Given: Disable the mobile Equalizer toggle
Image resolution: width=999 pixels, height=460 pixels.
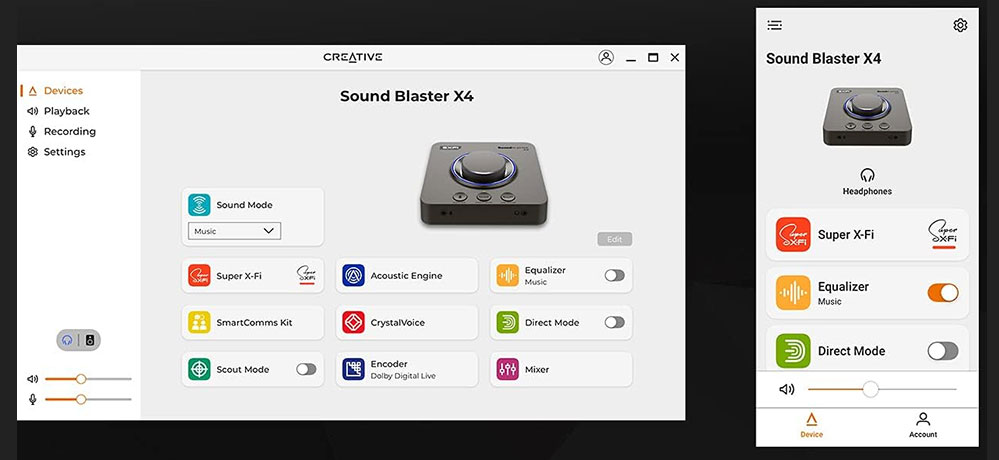Looking at the screenshot, I should coord(942,292).
